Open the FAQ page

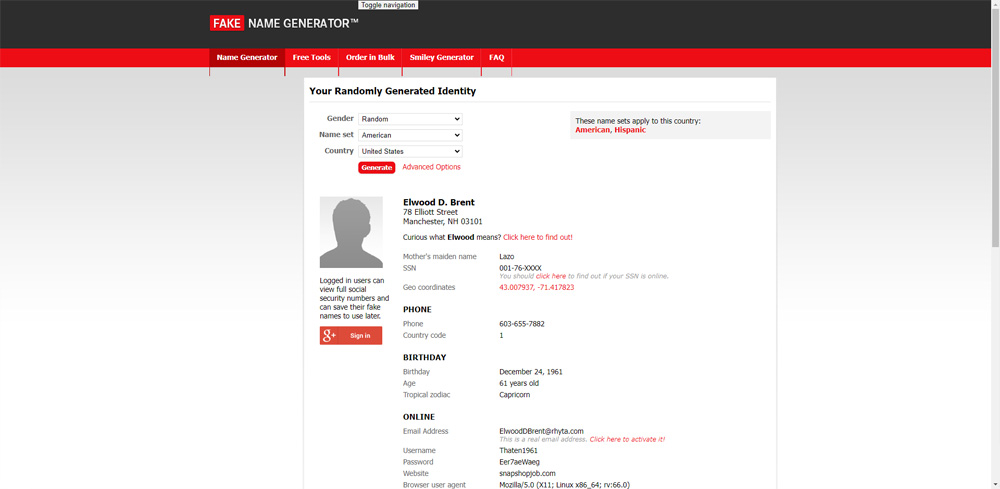(496, 58)
